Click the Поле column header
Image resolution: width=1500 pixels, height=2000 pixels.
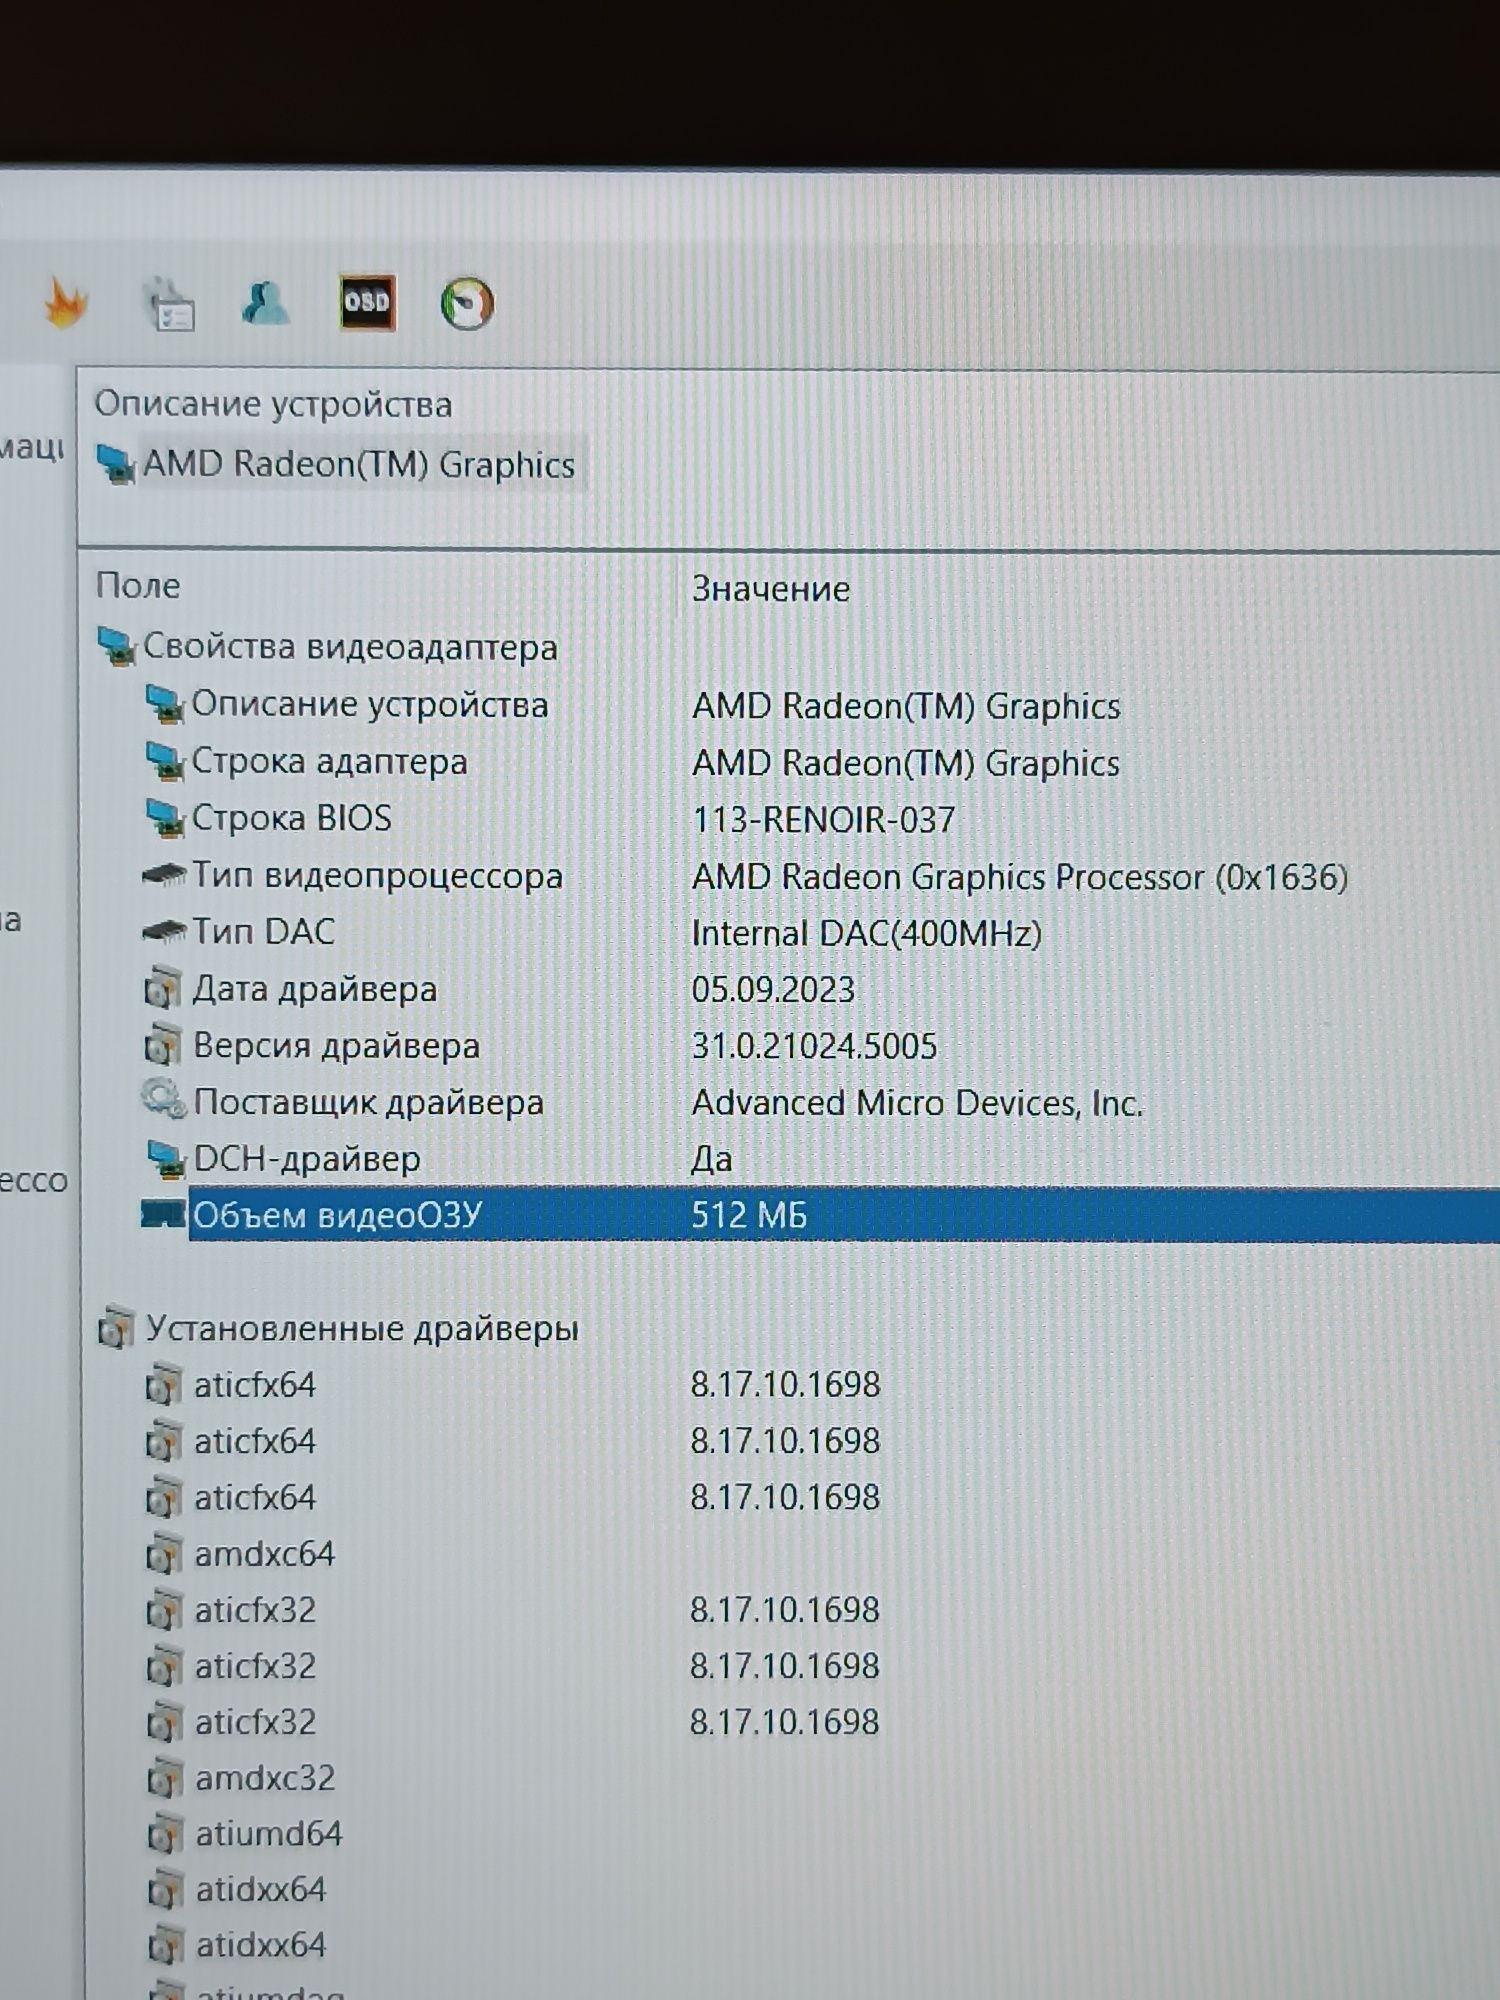(138, 585)
